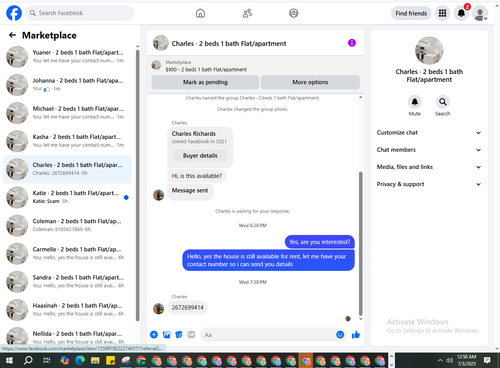Click the 'Message sent' bubble

[x=190, y=191]
